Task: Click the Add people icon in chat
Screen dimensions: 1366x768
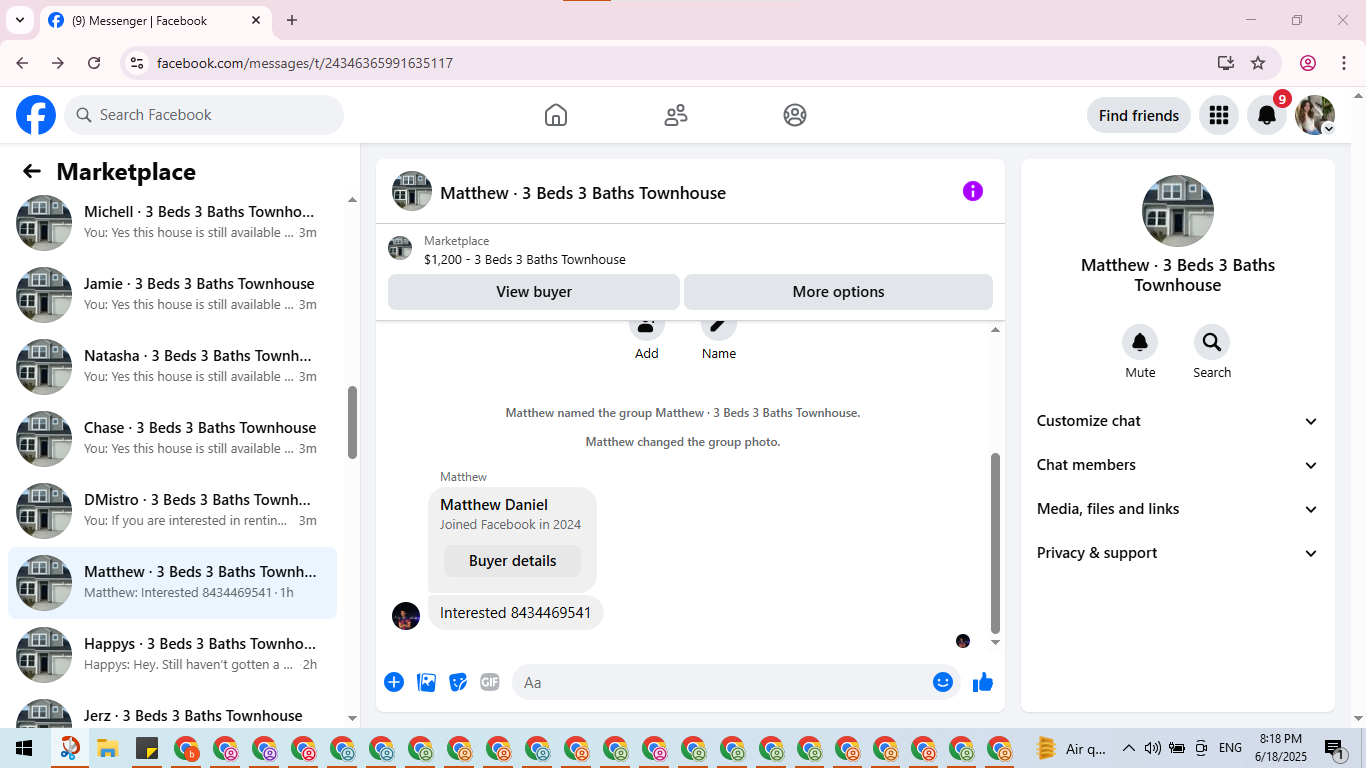Action: (647, 325)
